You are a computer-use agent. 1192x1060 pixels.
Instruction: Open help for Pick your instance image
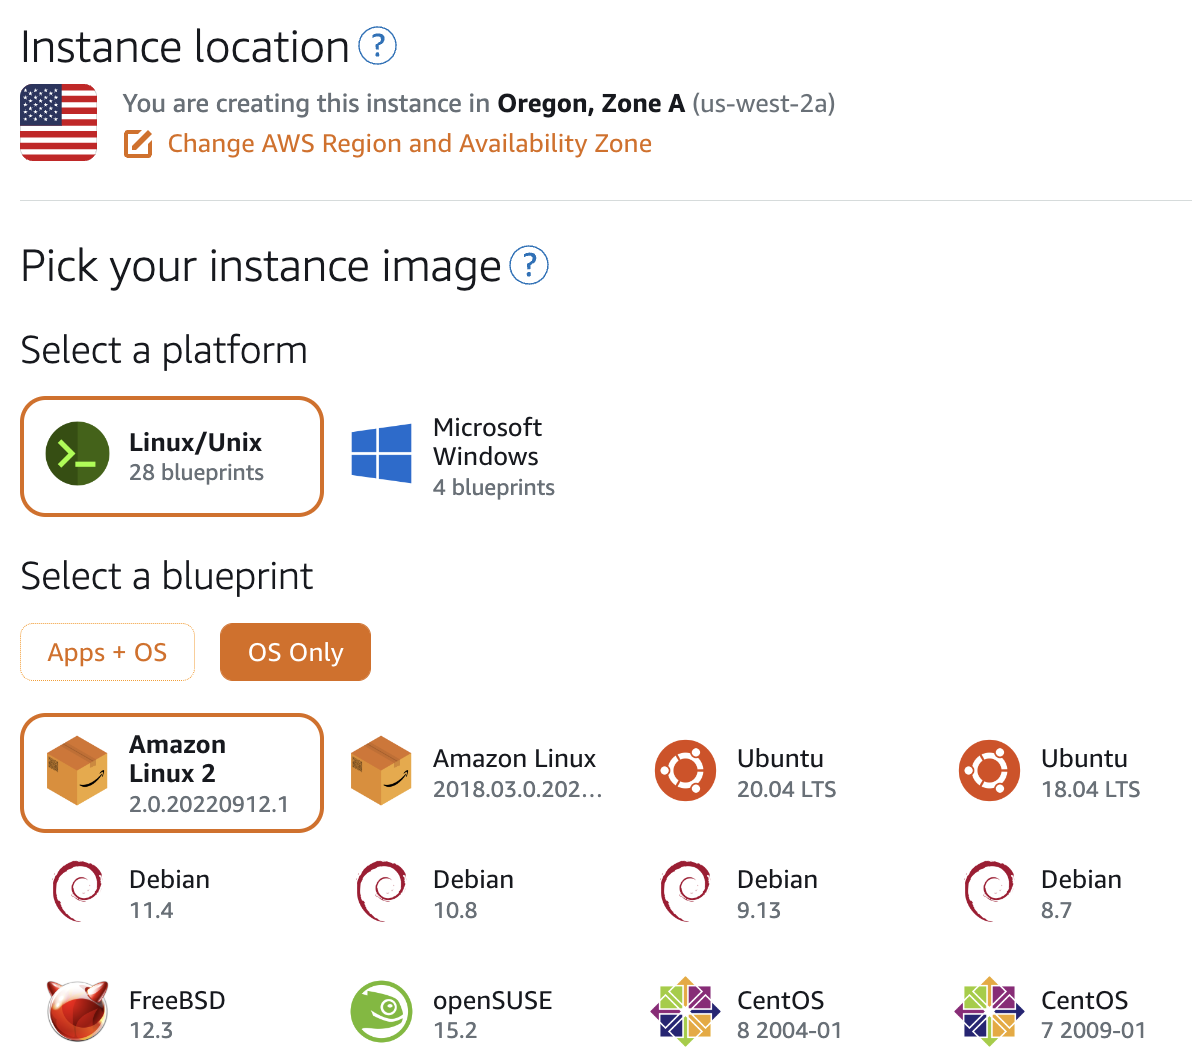point(529,265)
